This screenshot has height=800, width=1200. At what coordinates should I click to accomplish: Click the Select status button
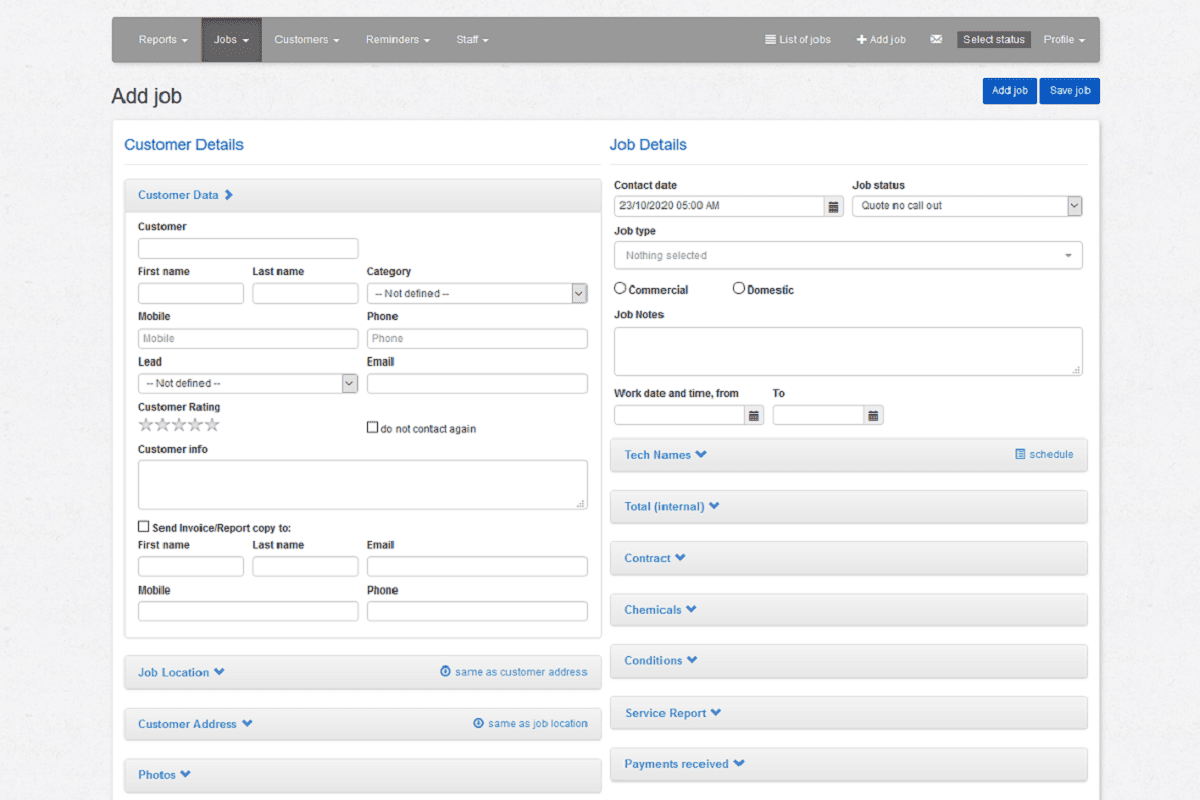click(x=994, y=40)
